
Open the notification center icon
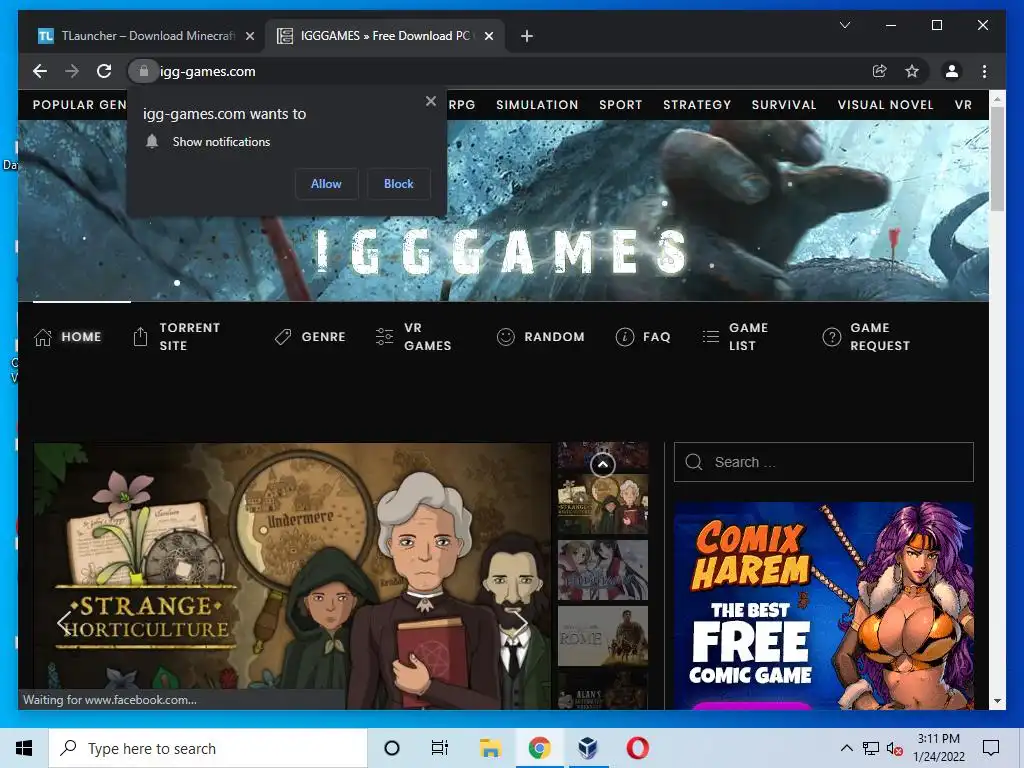pos(991,748)
